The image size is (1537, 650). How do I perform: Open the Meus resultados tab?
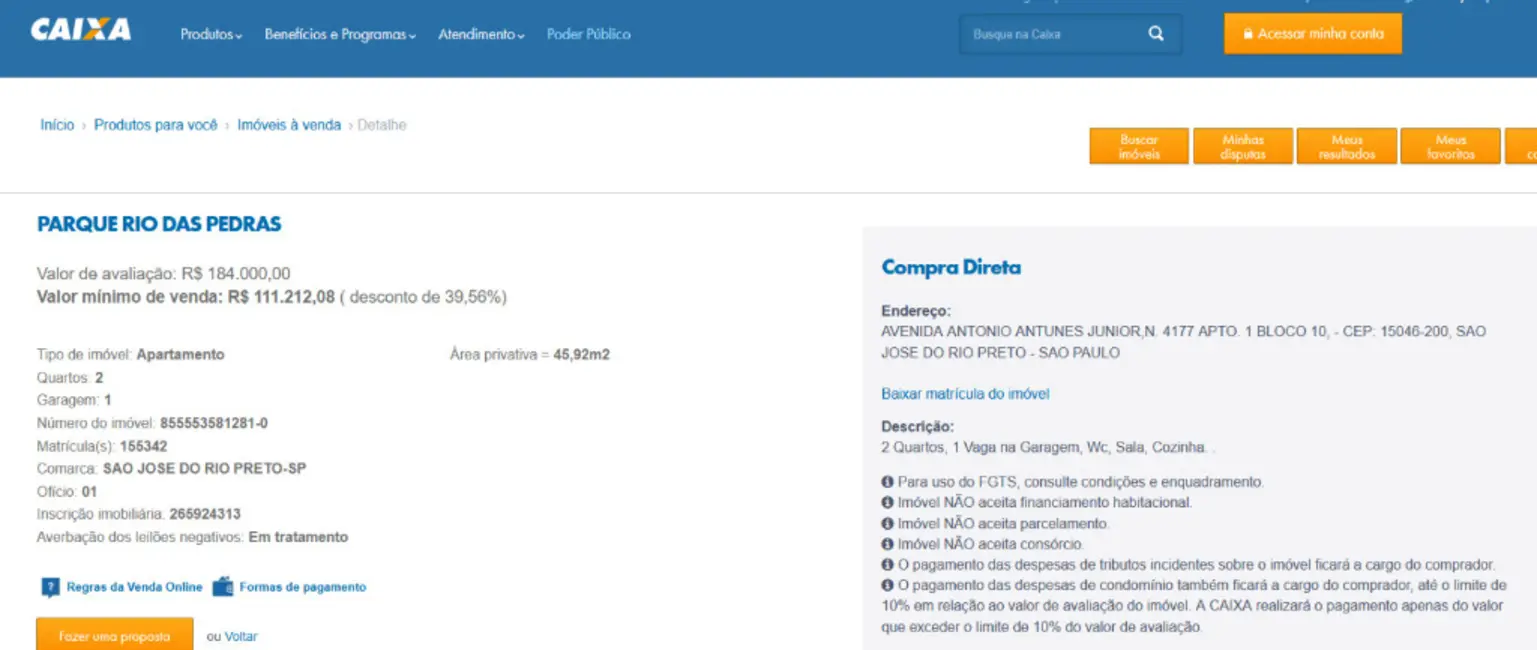click(x=1347, y=147)
